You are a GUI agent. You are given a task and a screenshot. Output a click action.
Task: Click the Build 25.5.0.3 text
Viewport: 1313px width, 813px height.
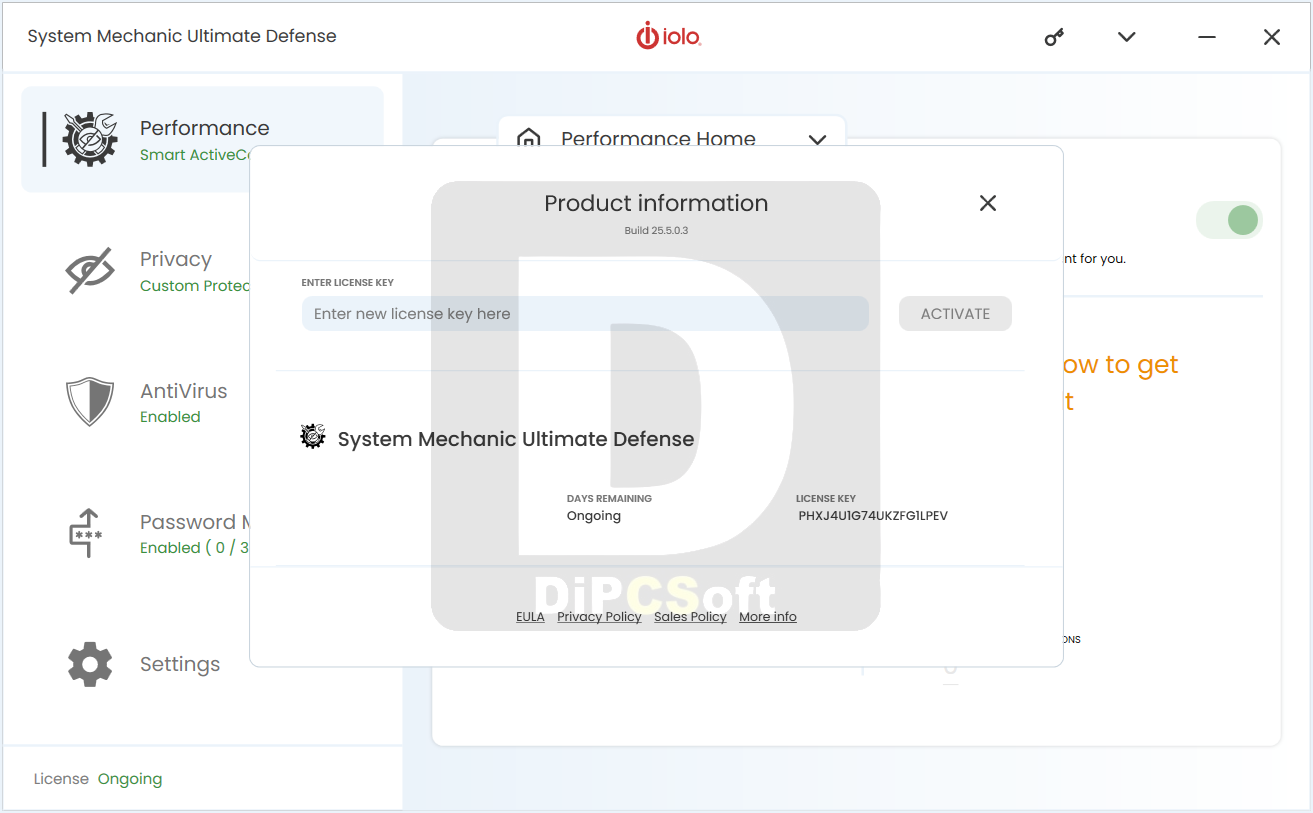[656, 230]
